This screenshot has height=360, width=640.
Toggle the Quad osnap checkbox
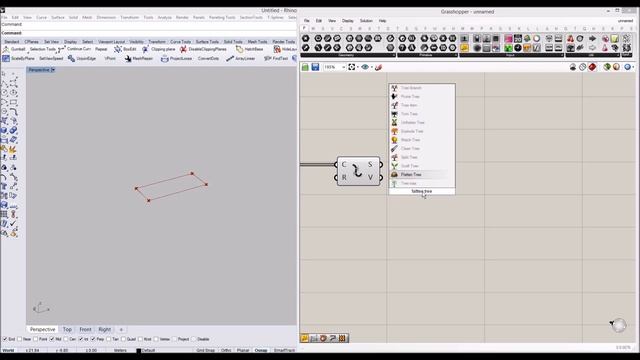point(123,339)
